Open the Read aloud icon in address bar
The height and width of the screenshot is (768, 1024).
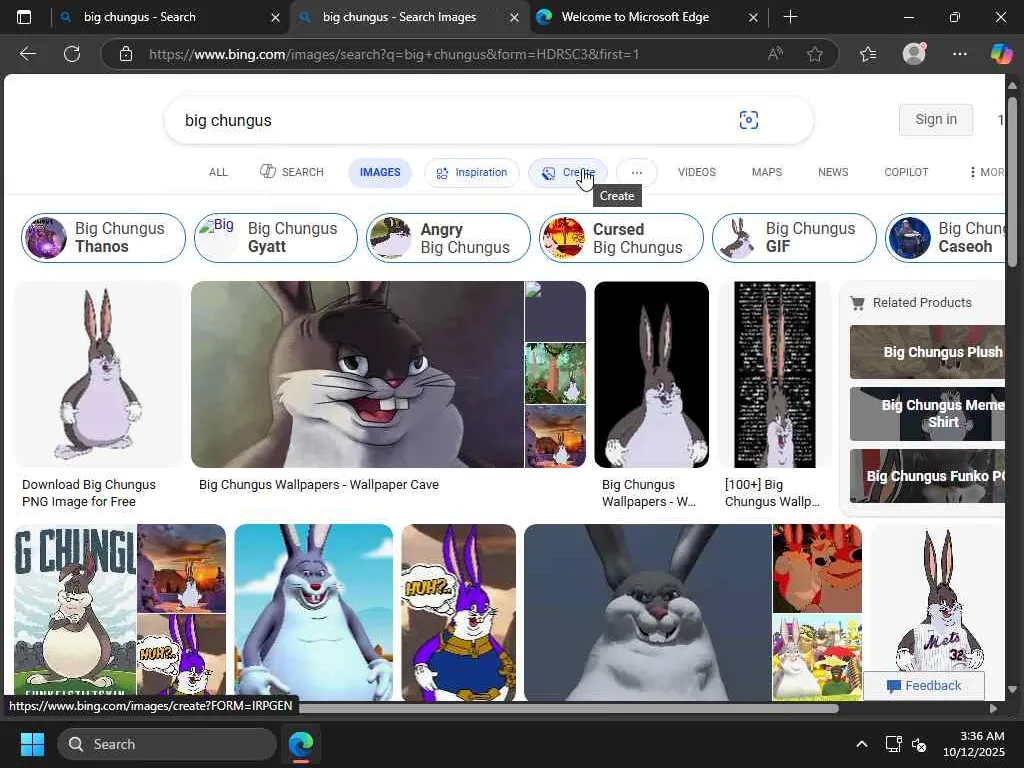775,54
